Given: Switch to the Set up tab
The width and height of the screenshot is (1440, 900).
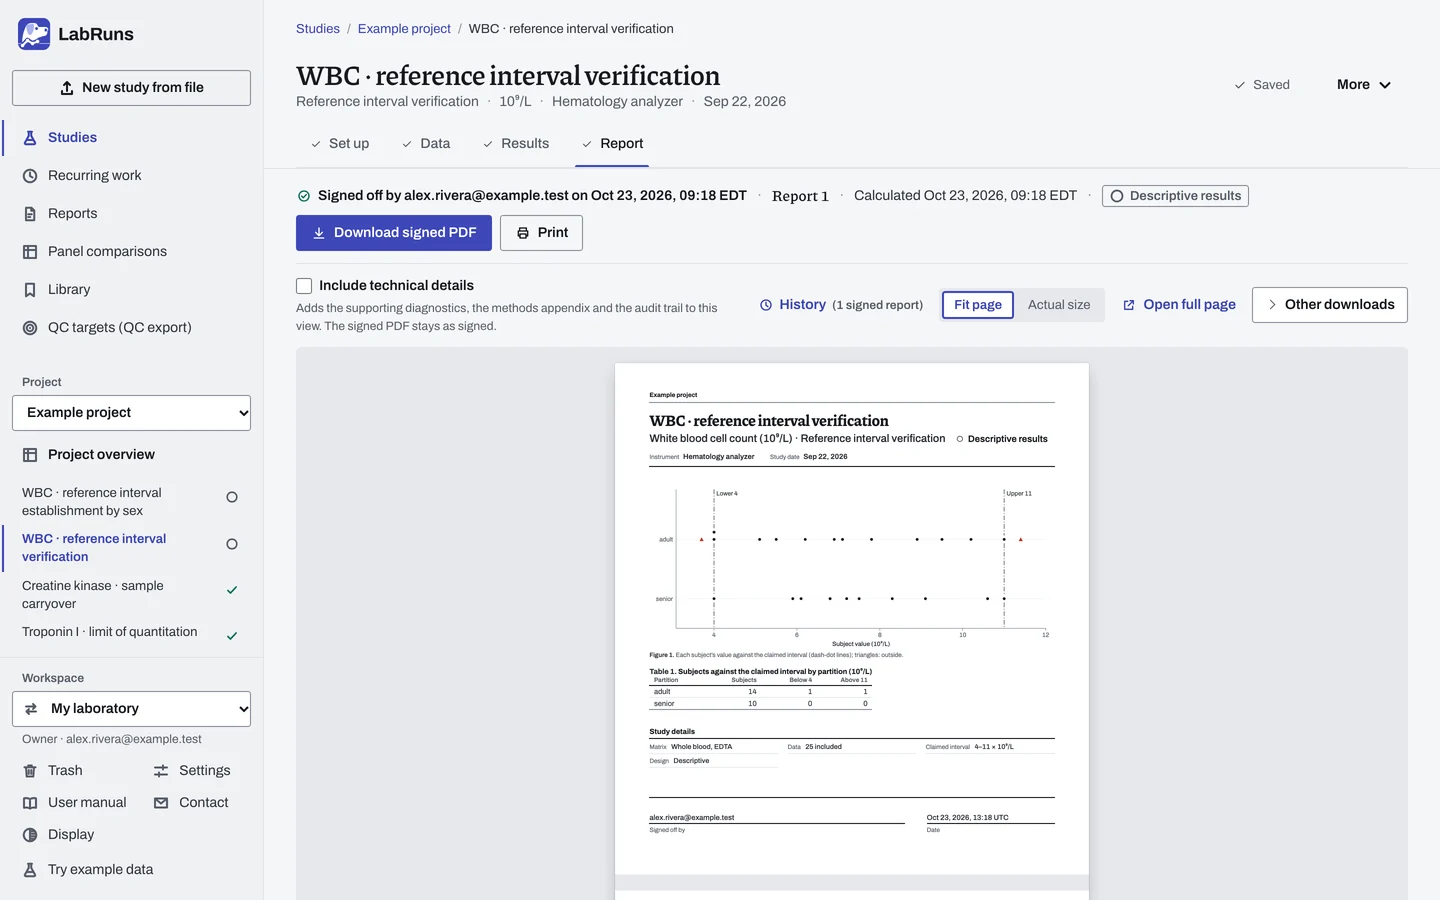Looking at the screenshot, I should (340, 143).
